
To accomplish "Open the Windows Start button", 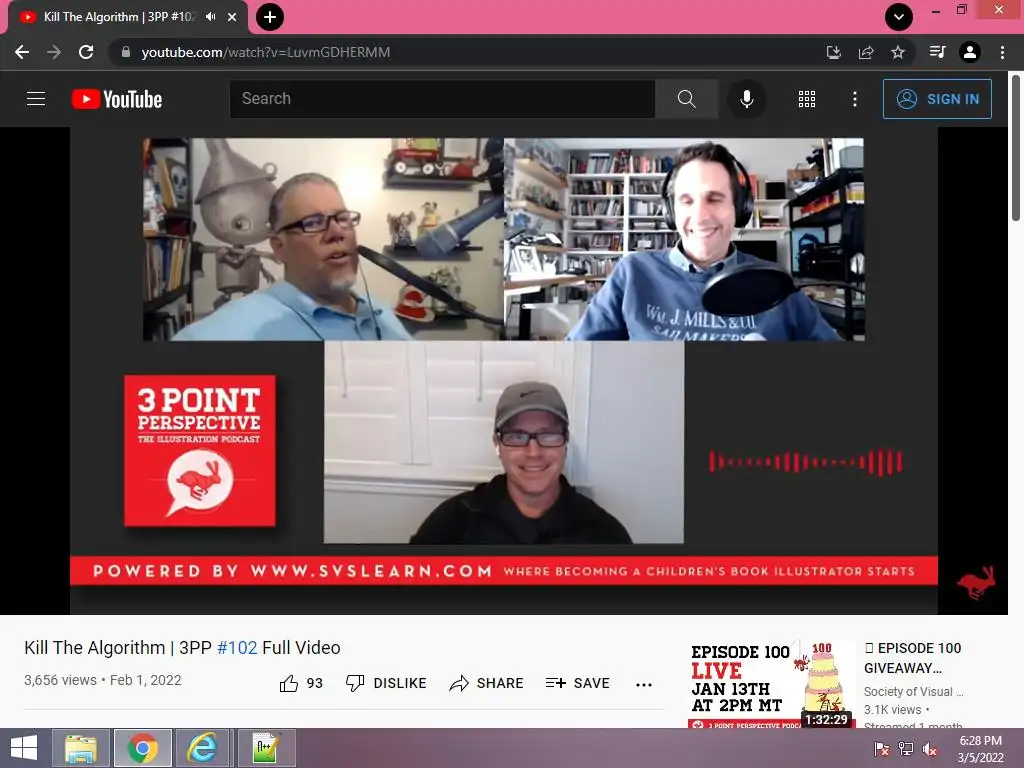I will click(24, 748).
